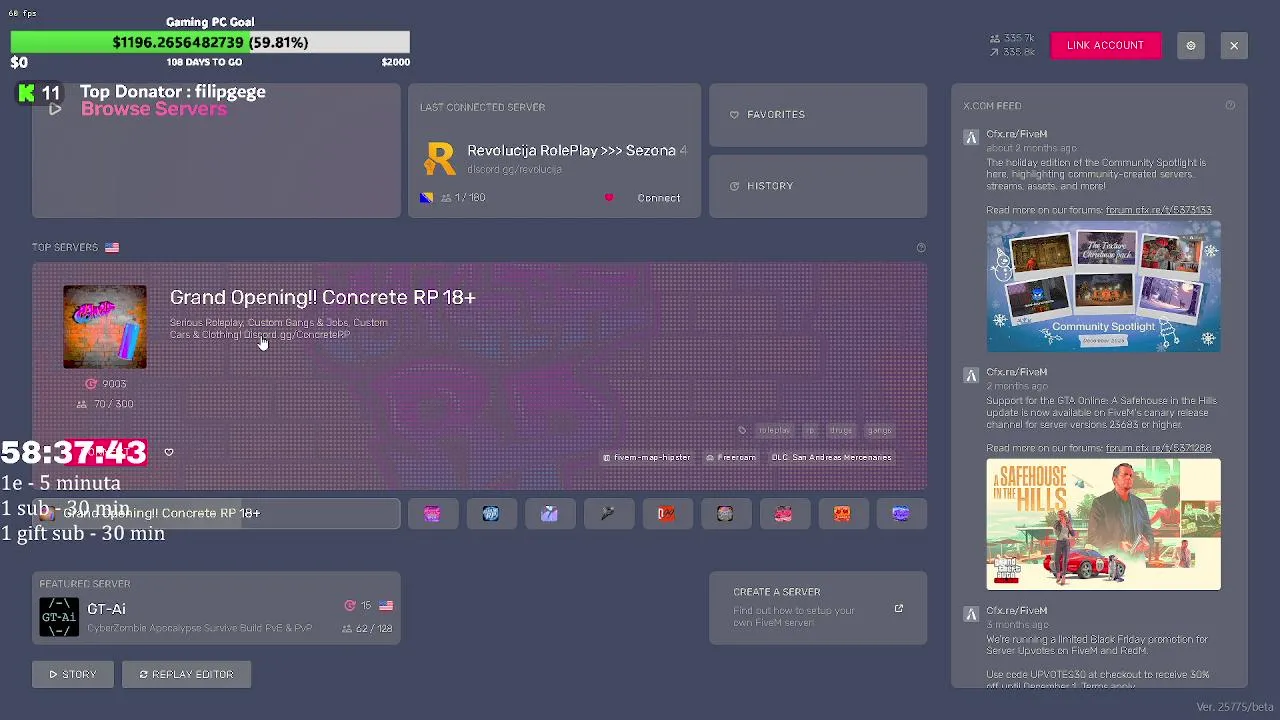The image size is (1280, 720).
Task: Close the launcher with the X button
Action: (1234, 45)
